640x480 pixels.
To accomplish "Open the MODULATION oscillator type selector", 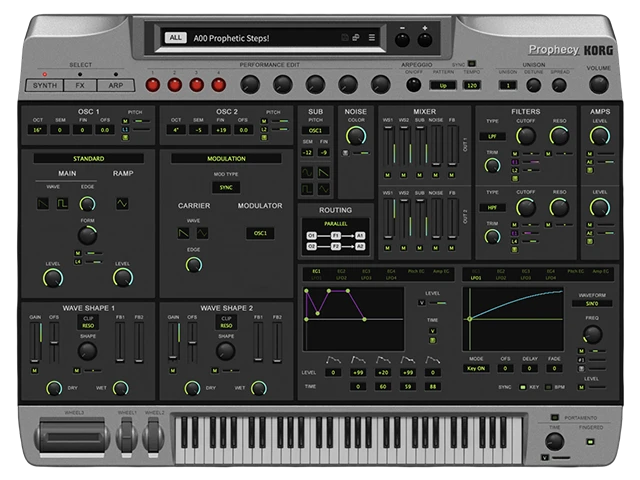I will [226, 158].
